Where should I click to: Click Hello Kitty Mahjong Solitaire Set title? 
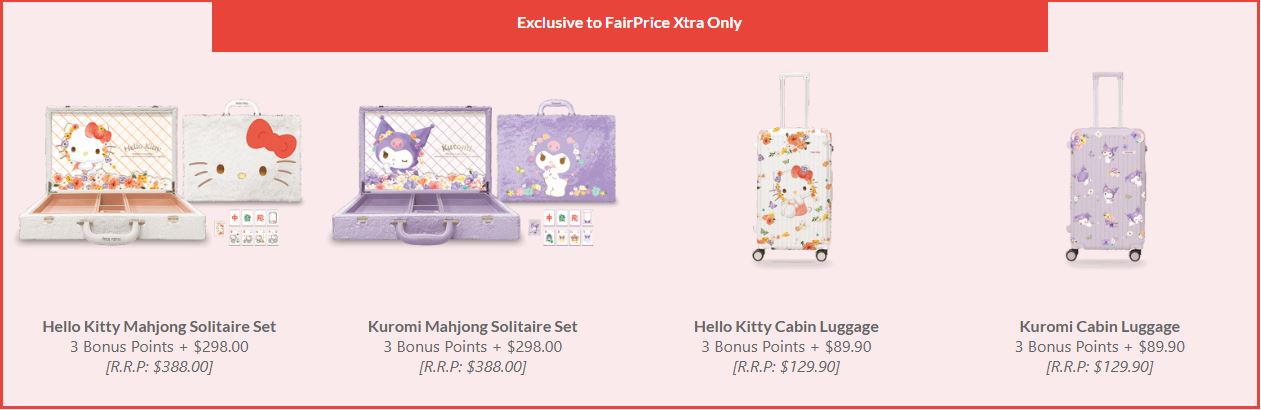pos(159,327)
